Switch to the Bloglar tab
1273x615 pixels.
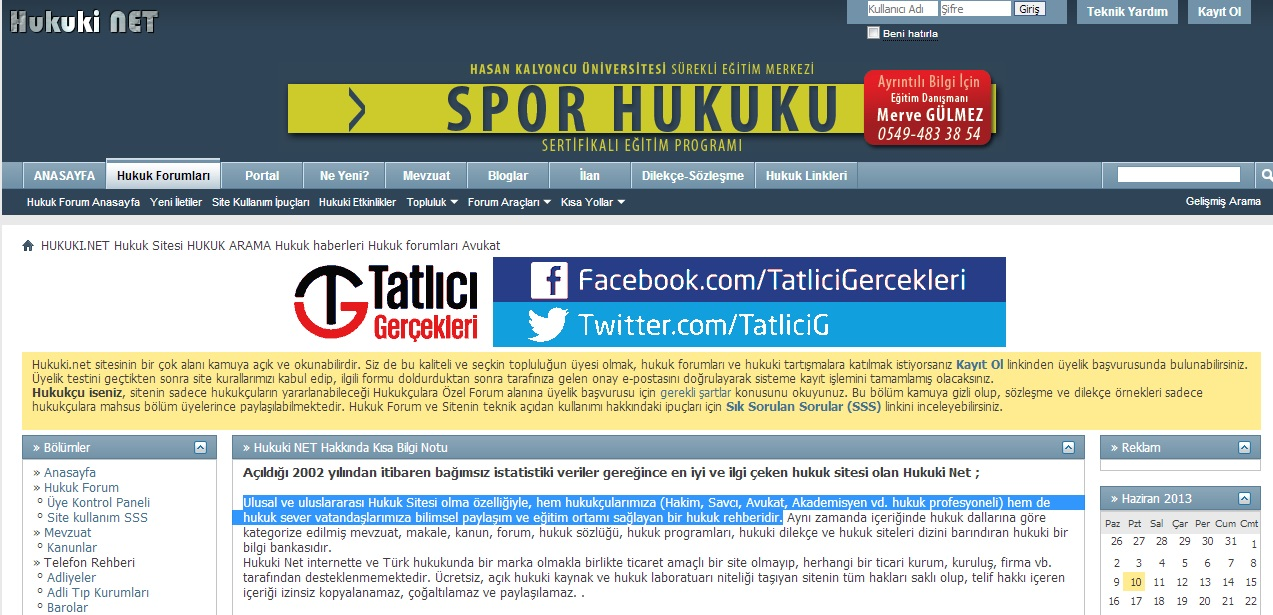(x=508, y=175)
